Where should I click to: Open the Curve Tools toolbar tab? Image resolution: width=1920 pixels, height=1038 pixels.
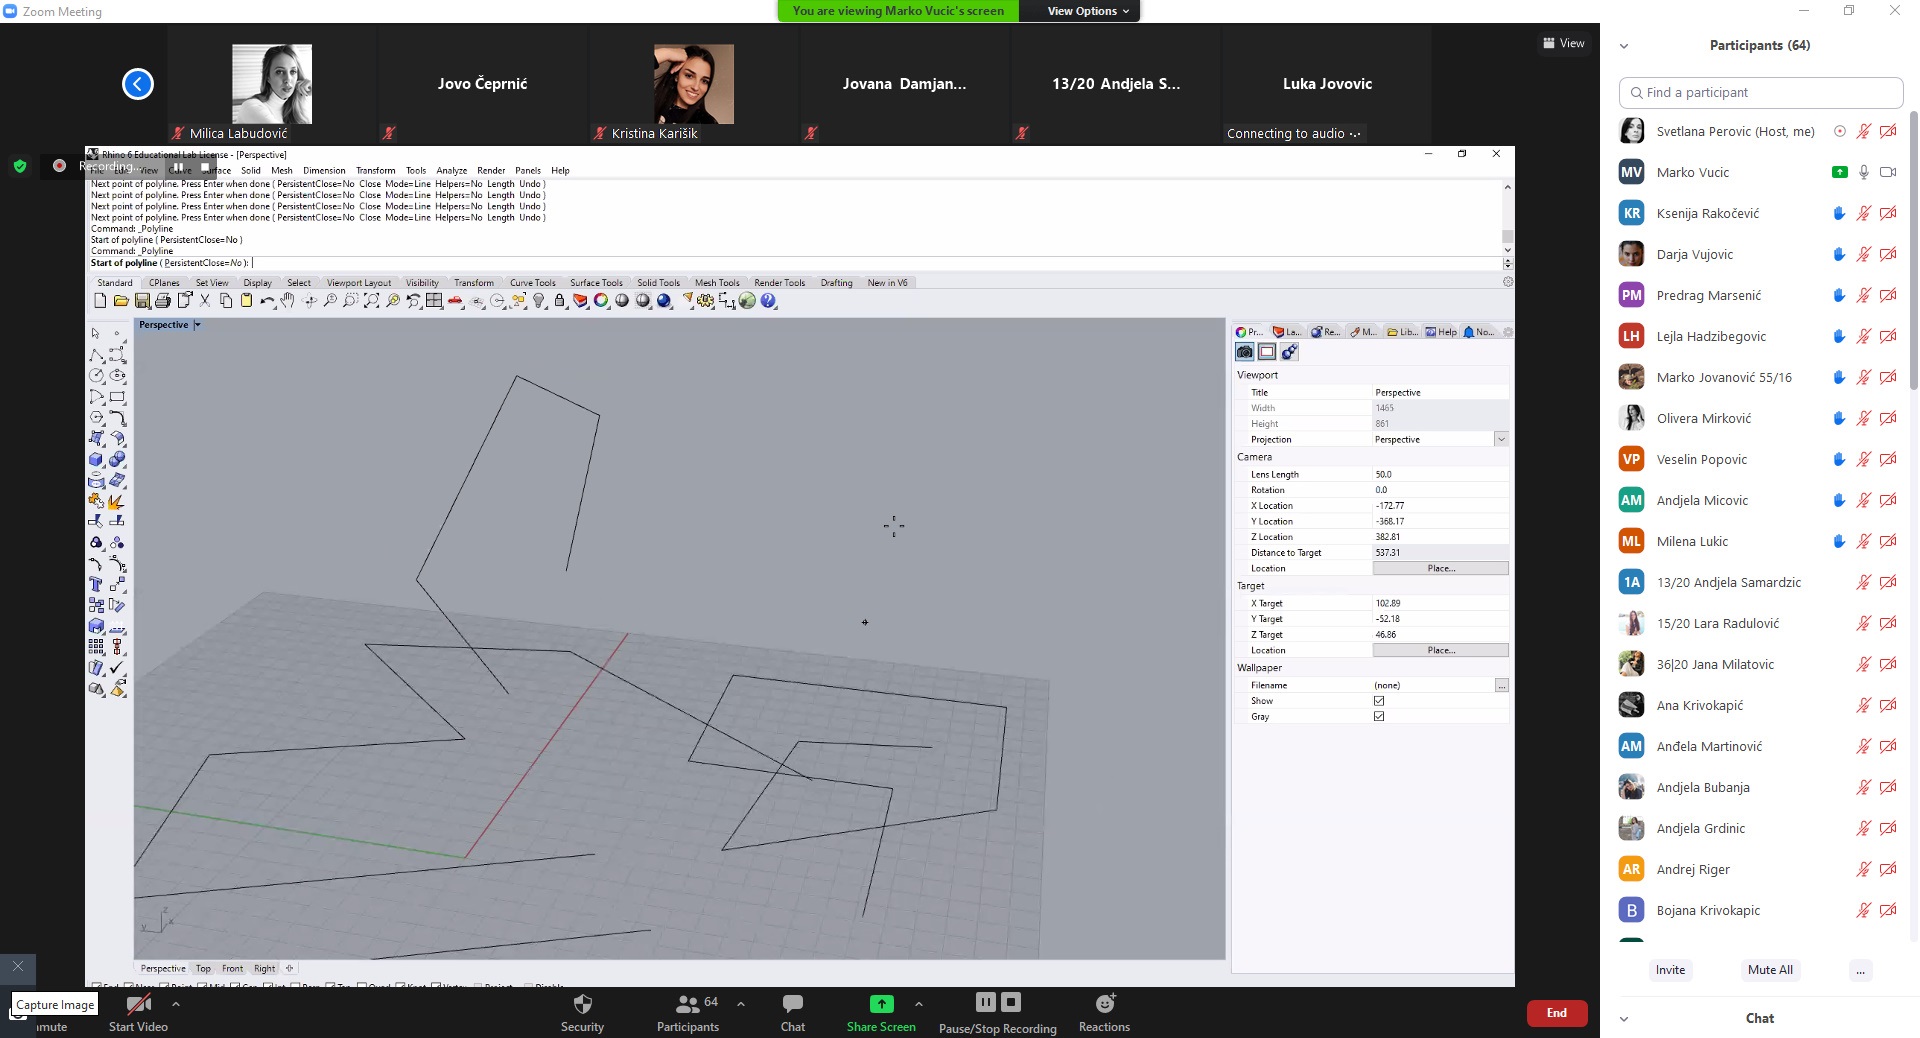click(532, 283)
